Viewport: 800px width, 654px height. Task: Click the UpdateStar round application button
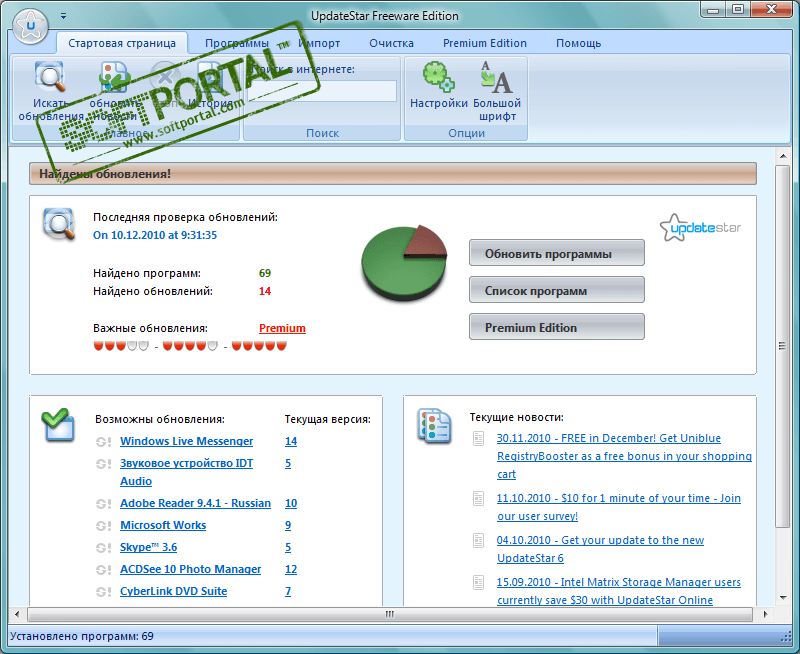point(31,26)
